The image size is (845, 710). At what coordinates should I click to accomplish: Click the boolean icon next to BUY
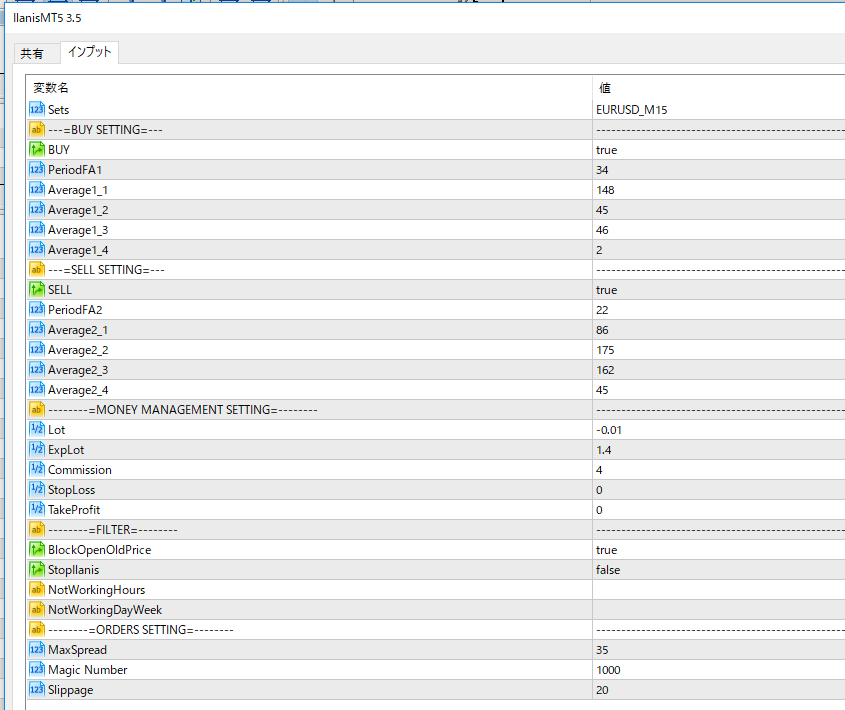pyautogui.click(x=37, y=149)
